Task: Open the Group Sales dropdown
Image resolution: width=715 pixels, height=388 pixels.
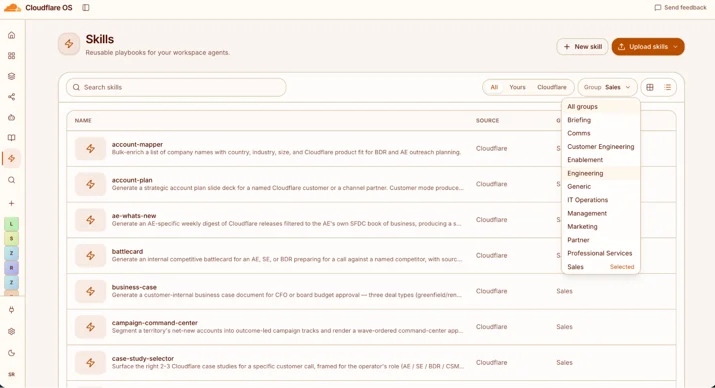Action: pyautogui.click(x=607, y=87)
